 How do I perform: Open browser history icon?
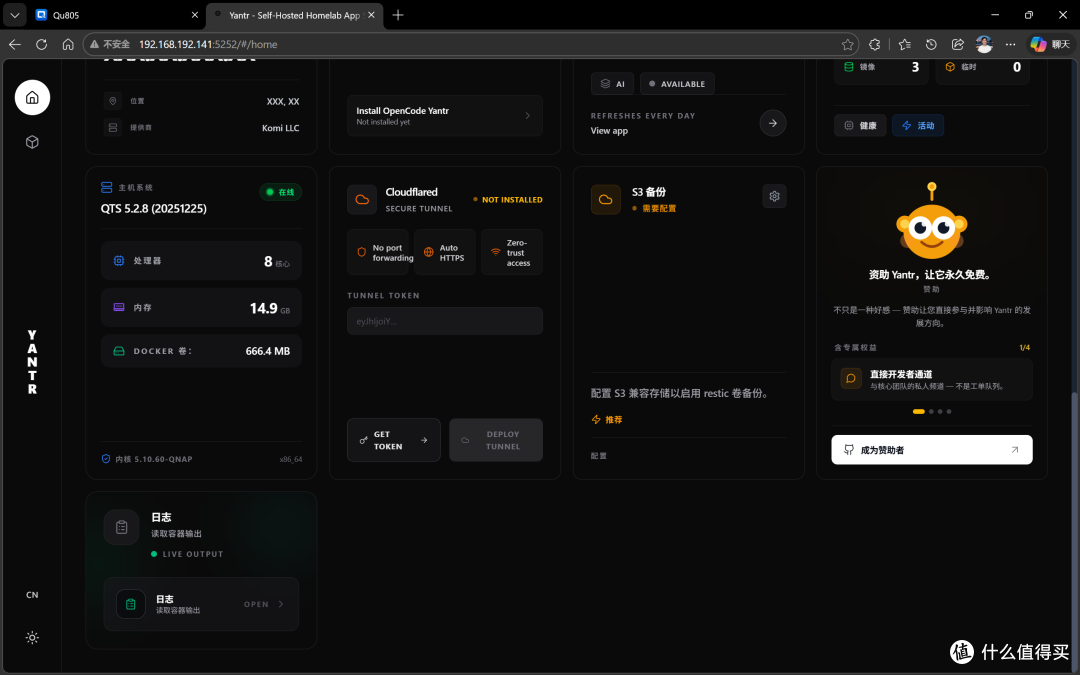coord(931,44)
